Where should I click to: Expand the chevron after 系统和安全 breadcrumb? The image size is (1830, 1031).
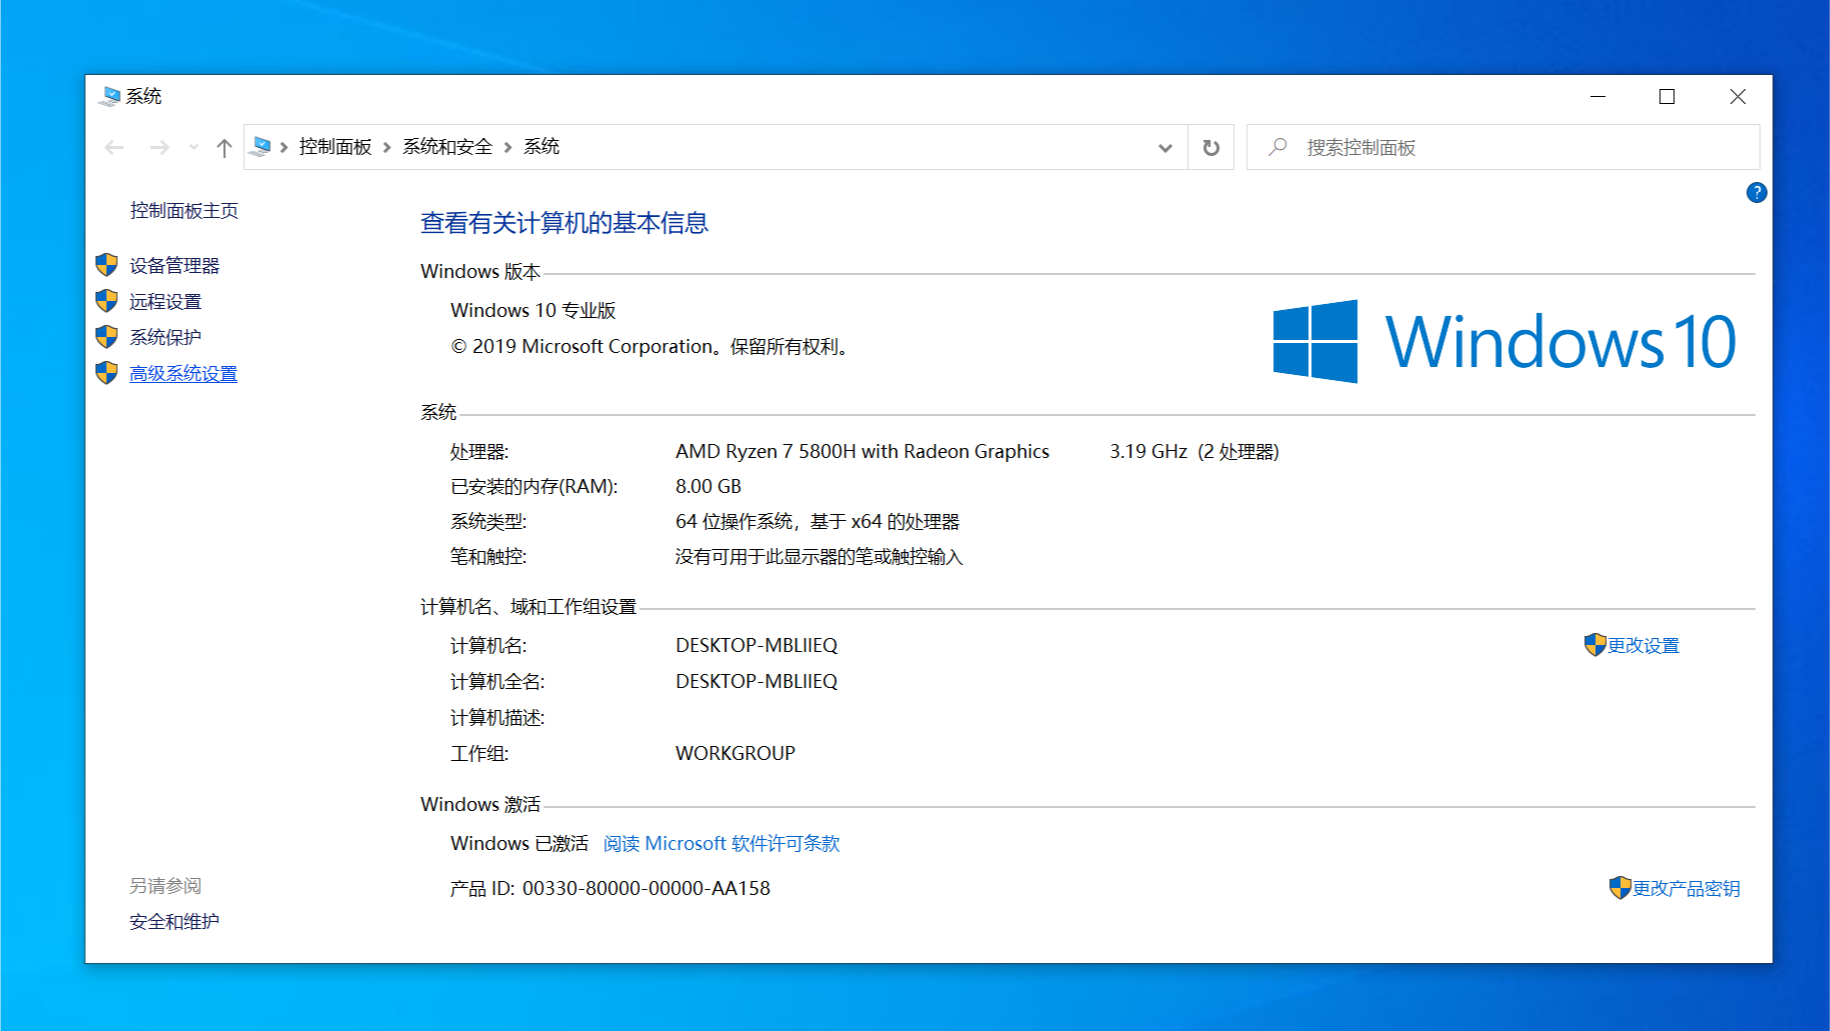(x=508, y=148)
